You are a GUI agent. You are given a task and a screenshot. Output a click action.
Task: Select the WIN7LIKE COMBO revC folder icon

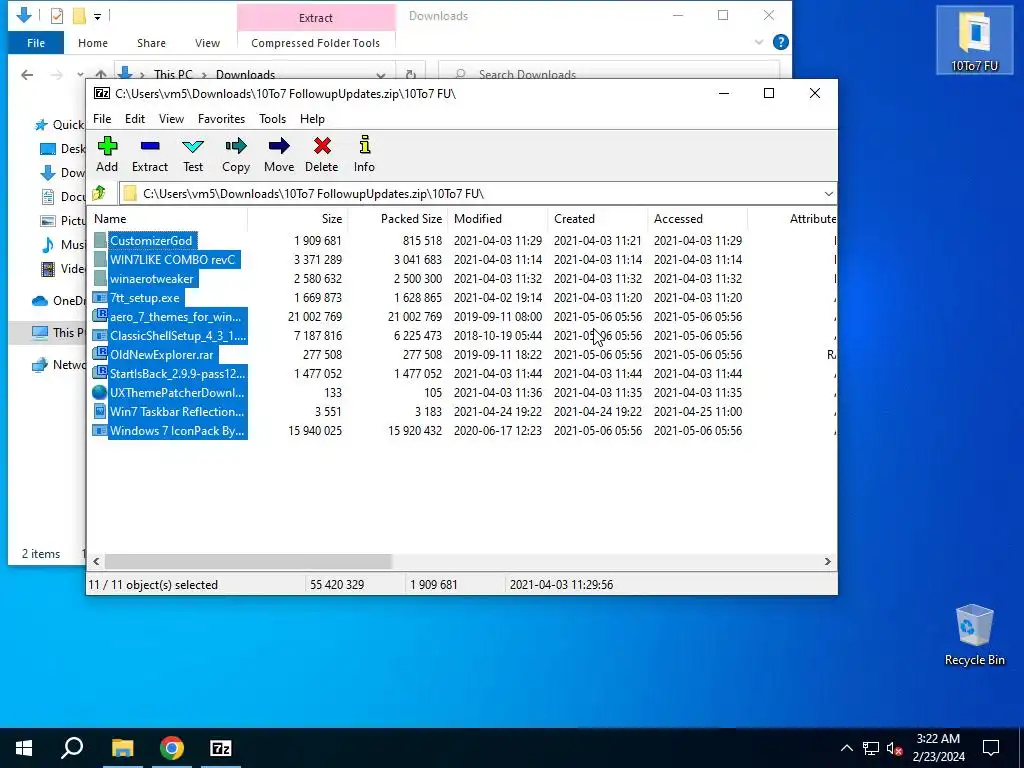click(x=100, y=259)
